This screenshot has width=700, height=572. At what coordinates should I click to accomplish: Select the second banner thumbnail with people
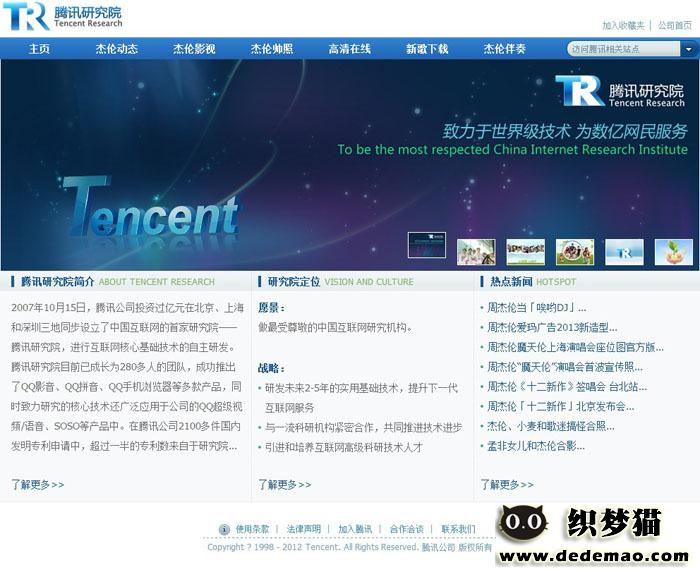click(476, 252)
